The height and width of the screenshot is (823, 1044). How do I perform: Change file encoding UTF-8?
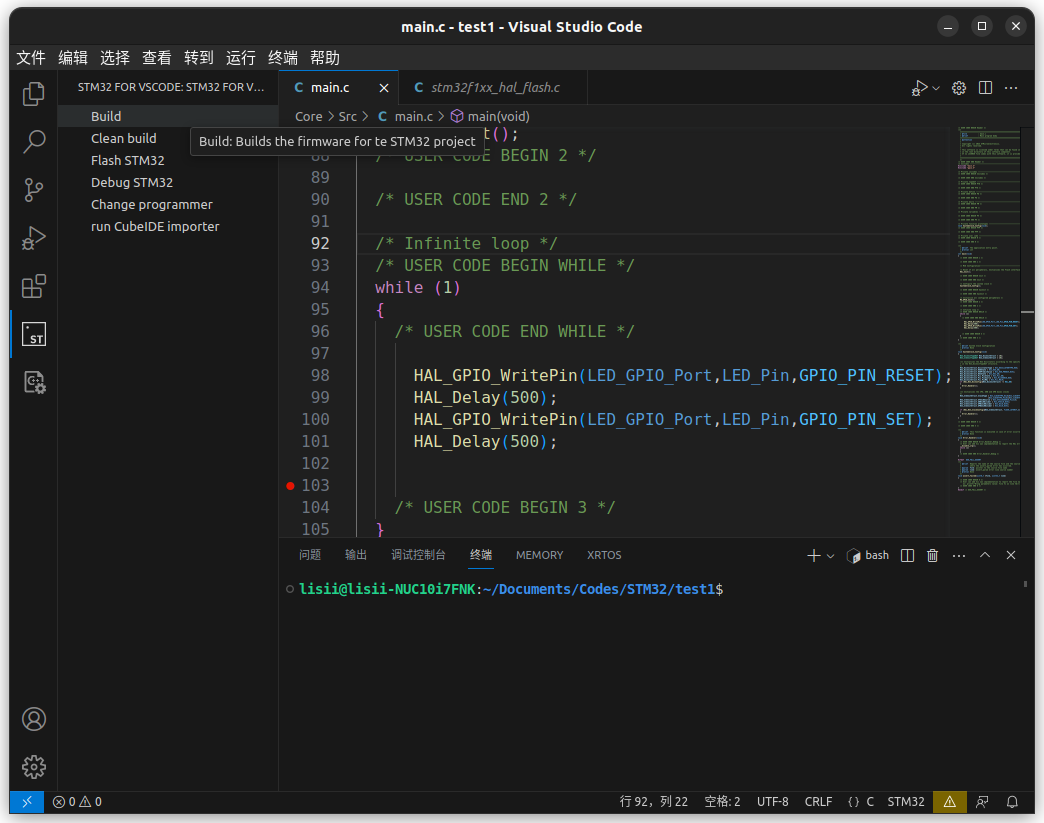772,802
